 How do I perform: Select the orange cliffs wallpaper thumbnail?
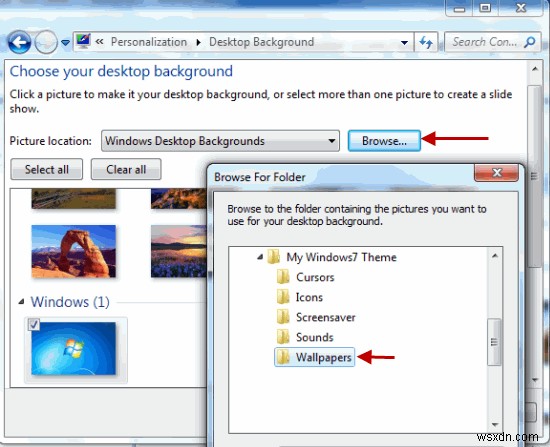tap(179, 199)
